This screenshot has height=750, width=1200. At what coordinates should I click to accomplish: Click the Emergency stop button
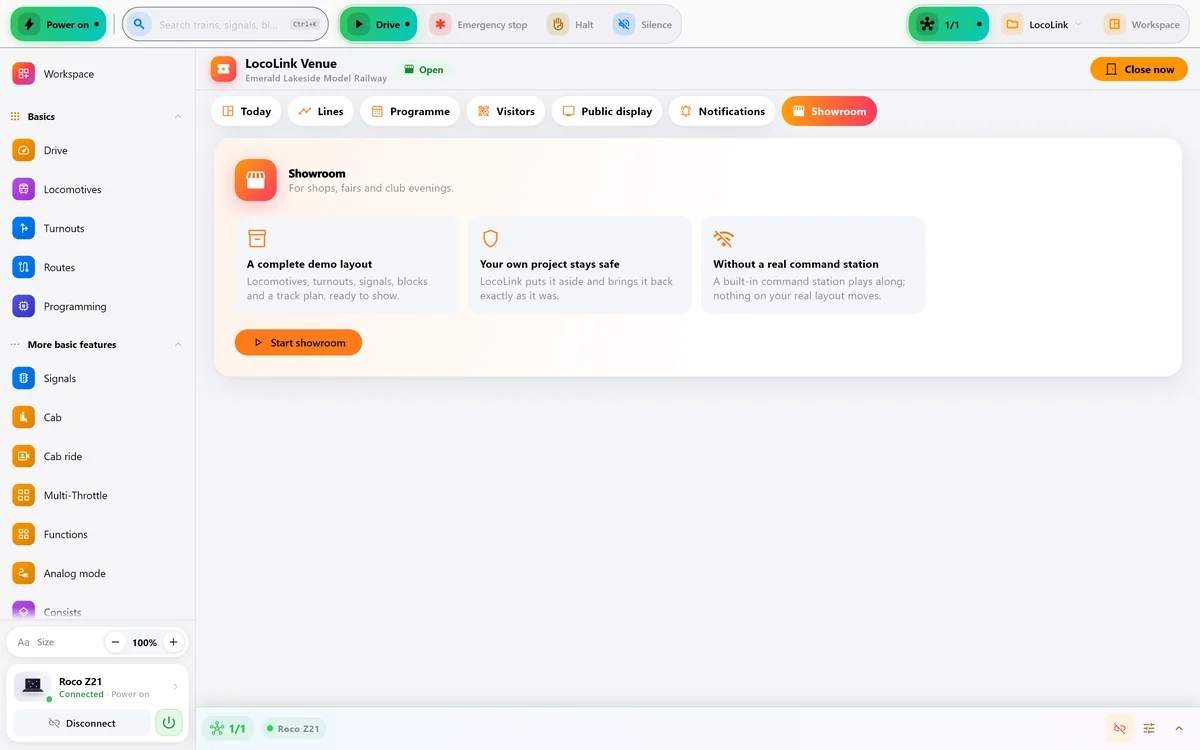[x=479, y=24]
